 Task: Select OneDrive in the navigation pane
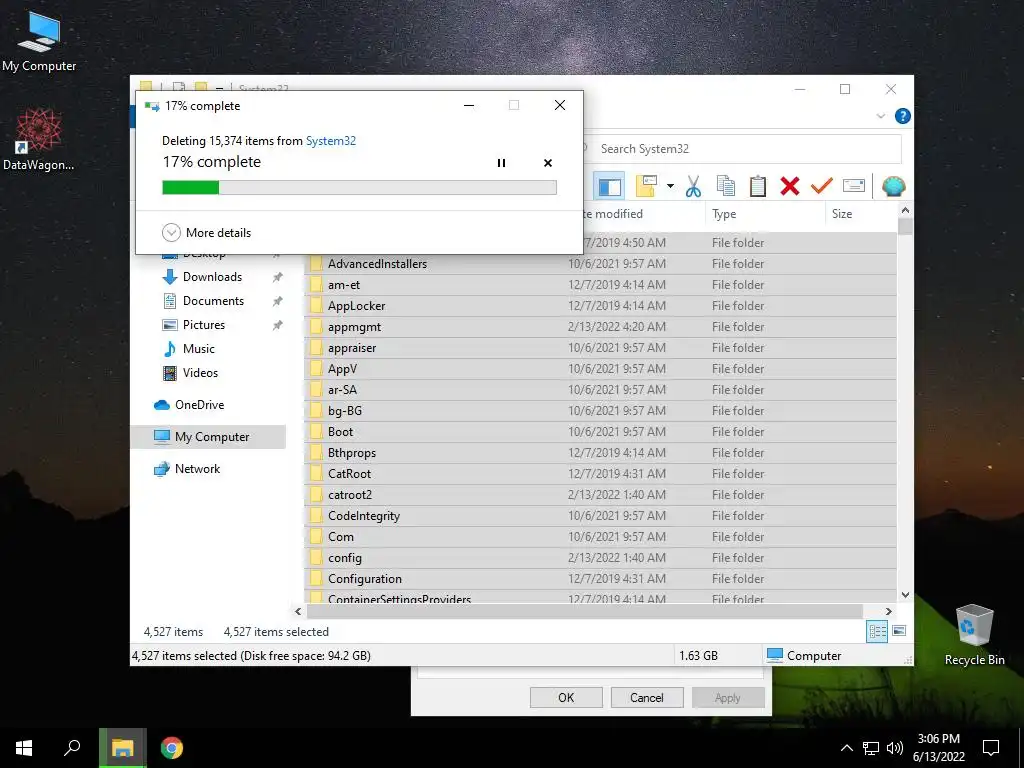point(199,405)
